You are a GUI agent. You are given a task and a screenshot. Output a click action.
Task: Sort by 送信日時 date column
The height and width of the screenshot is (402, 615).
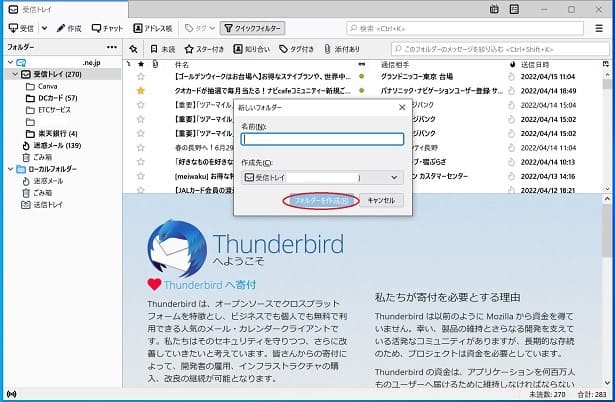tap(535, 64)
